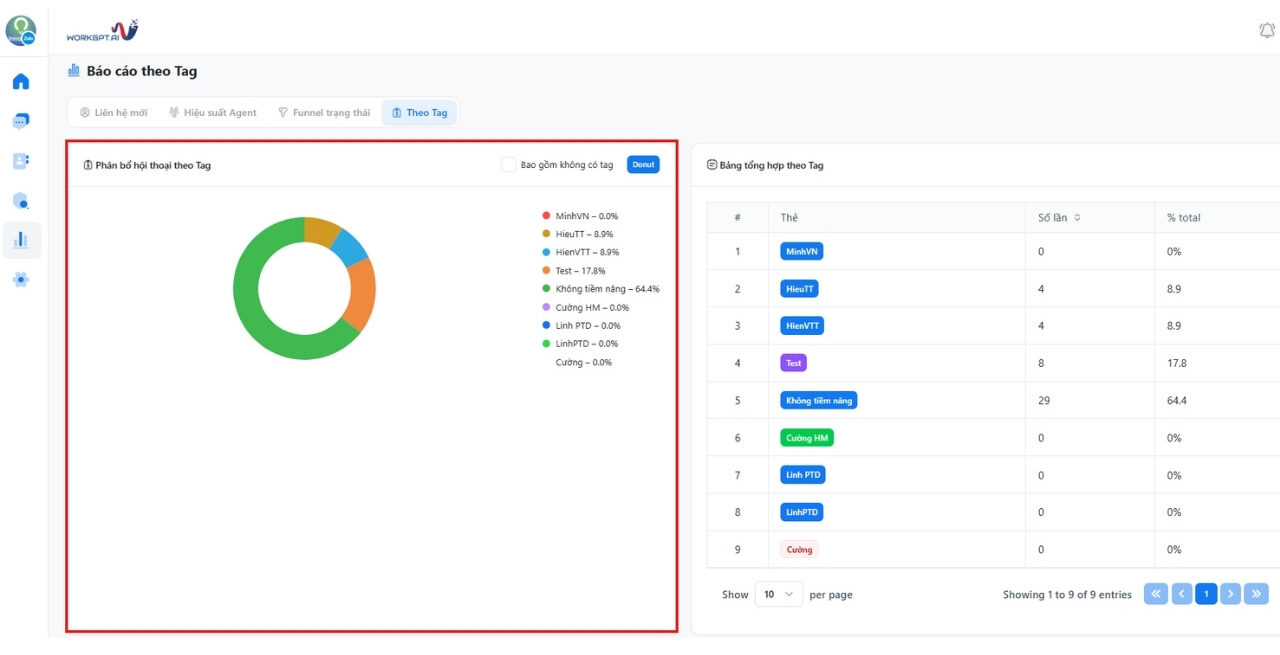This screenshot has height=655, width=1280.
Task: Go to the Home icon in sidebar
Action: coord(21,81)
